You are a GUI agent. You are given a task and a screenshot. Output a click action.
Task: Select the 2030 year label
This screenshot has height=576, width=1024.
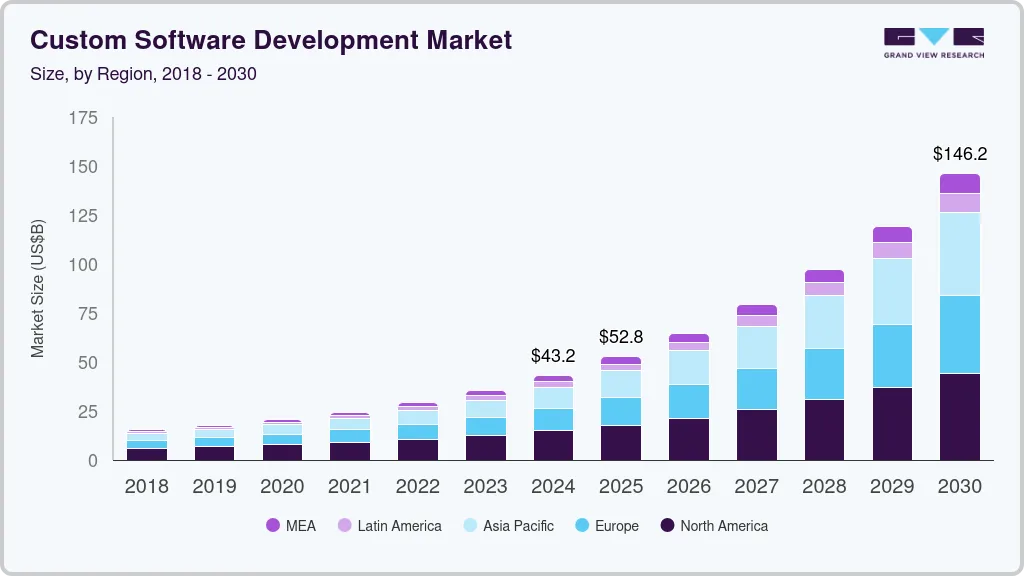tap(959, 487)
